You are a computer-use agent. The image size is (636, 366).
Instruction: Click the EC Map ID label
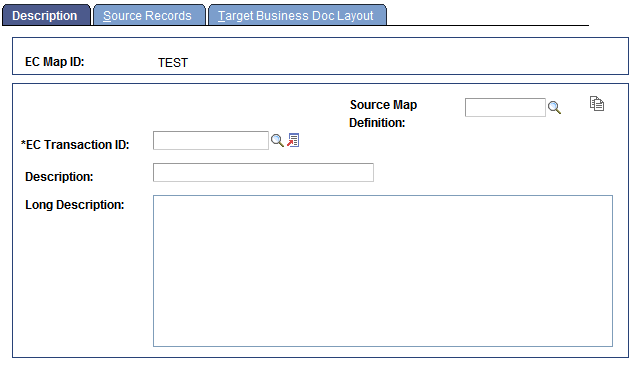click(x=55, y=62)
